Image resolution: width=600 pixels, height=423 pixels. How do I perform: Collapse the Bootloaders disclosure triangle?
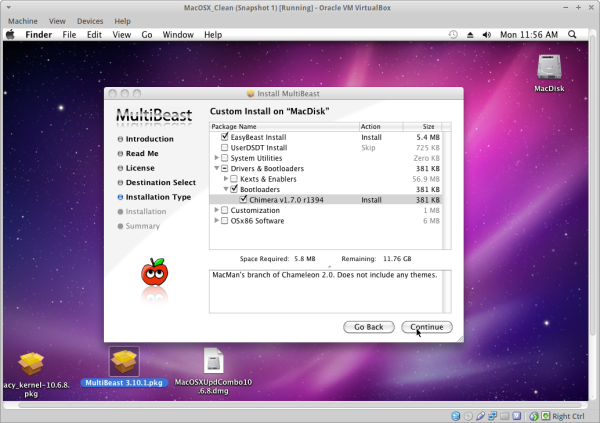226,189
